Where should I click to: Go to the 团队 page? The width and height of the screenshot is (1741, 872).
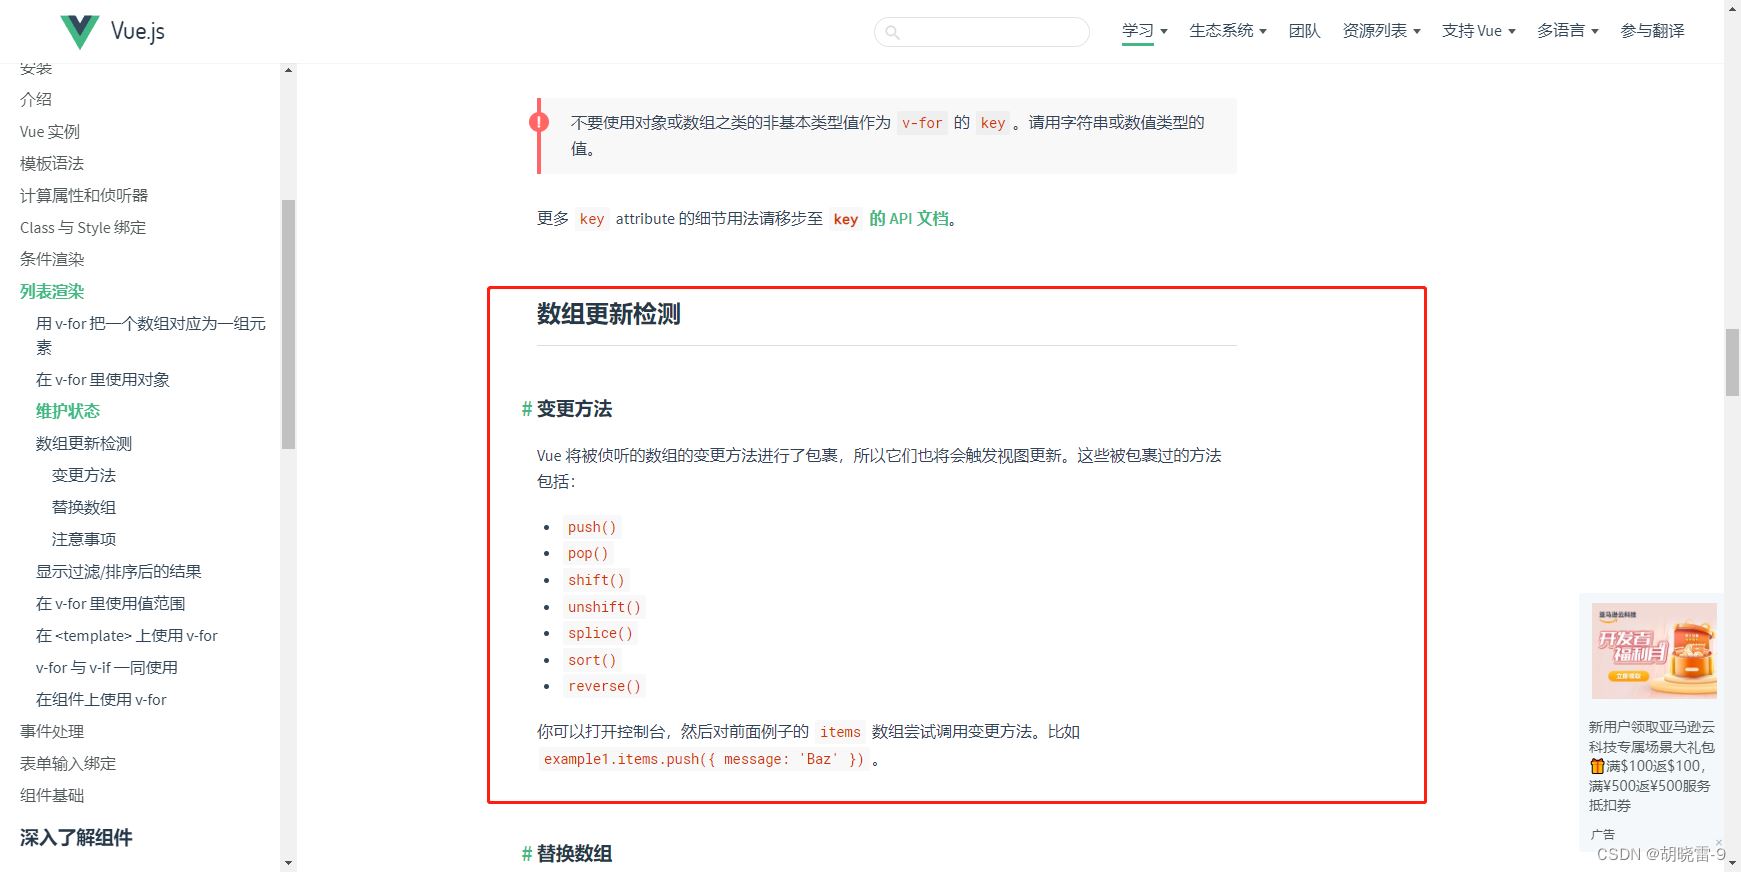point(1305,31)
